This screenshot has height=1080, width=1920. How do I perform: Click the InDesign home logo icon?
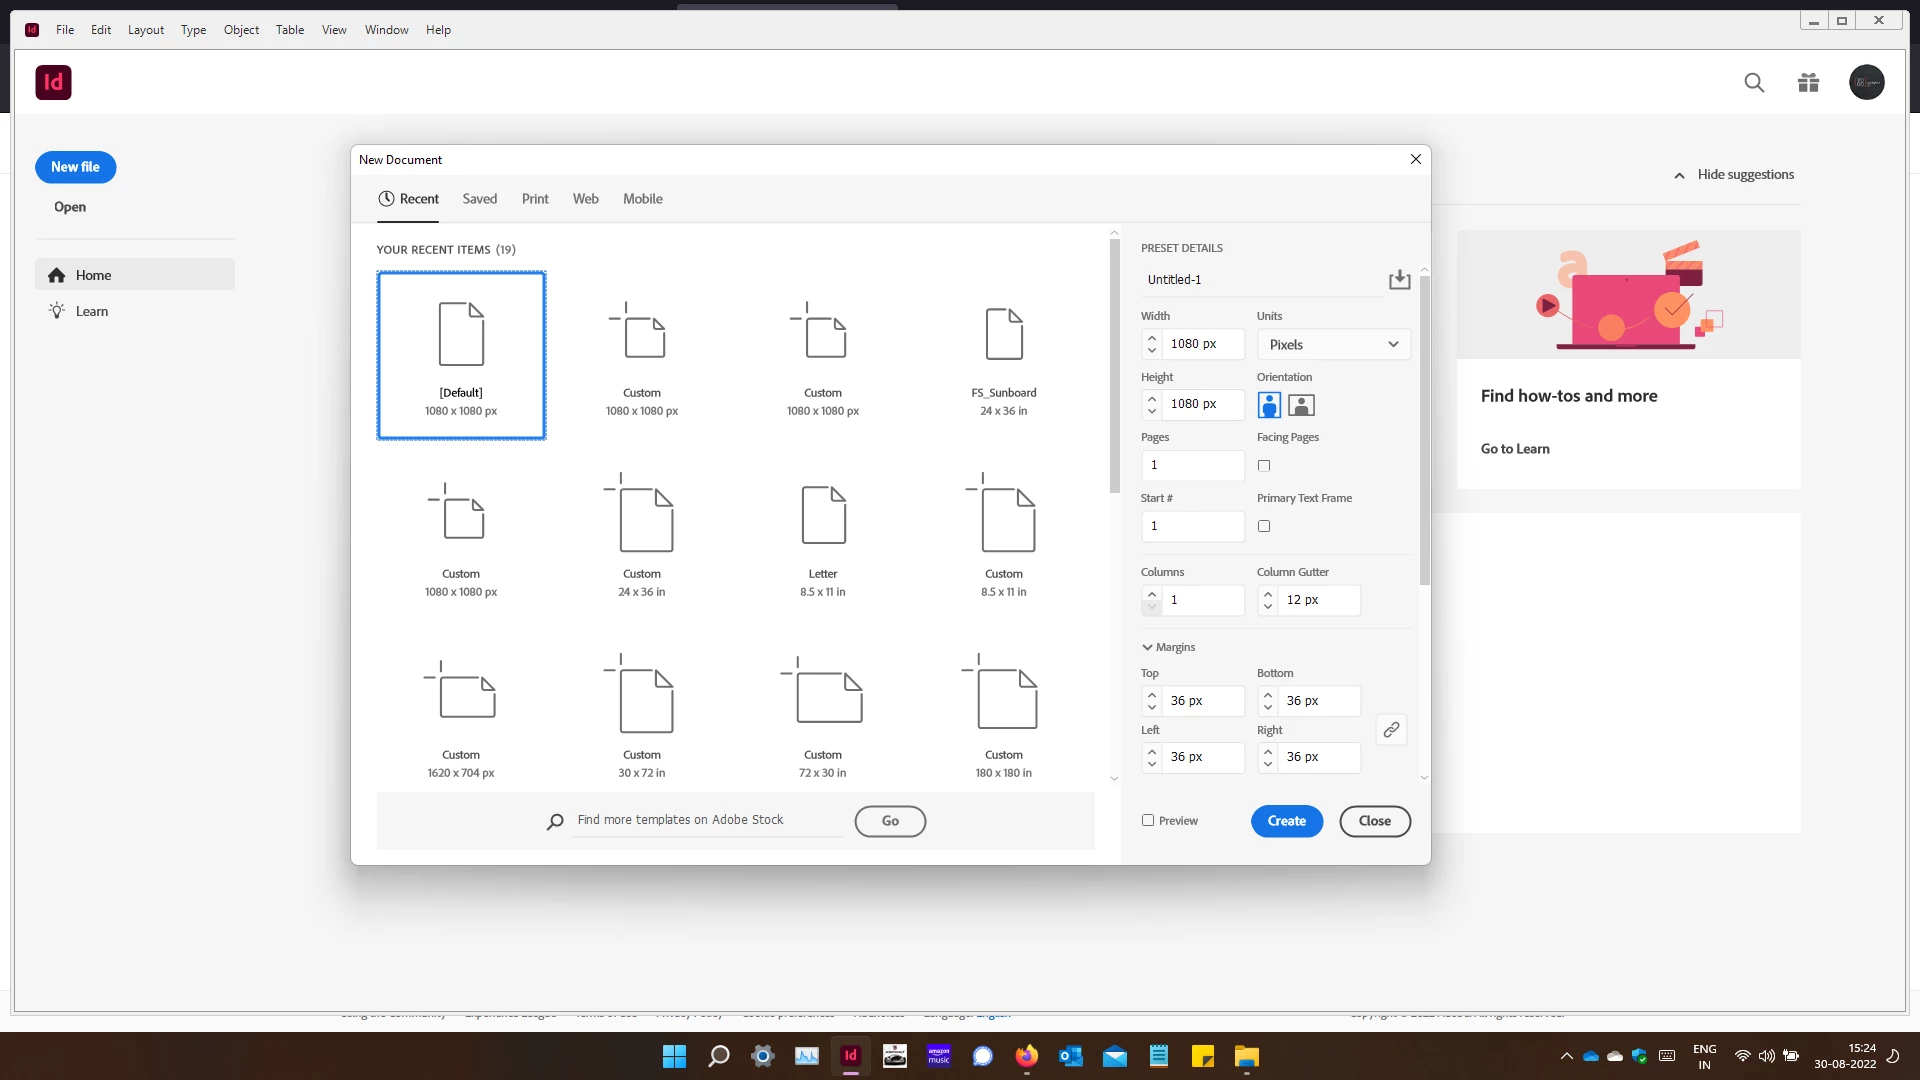[53, 82]
